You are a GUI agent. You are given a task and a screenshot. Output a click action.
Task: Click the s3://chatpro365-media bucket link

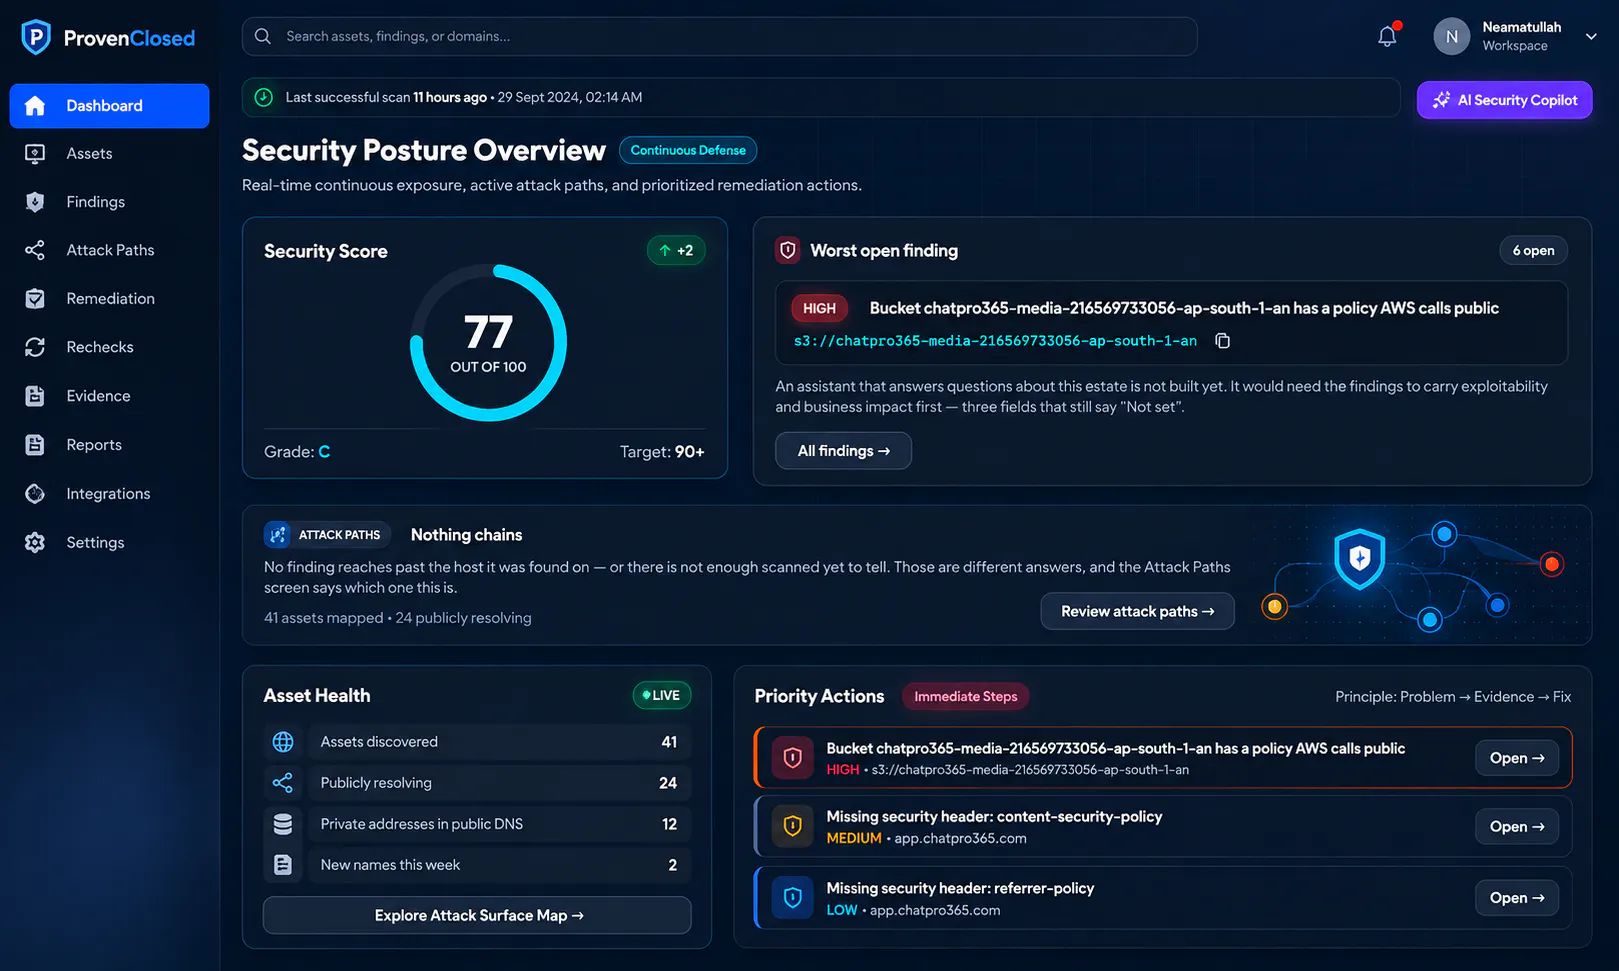tap(995, 341)
